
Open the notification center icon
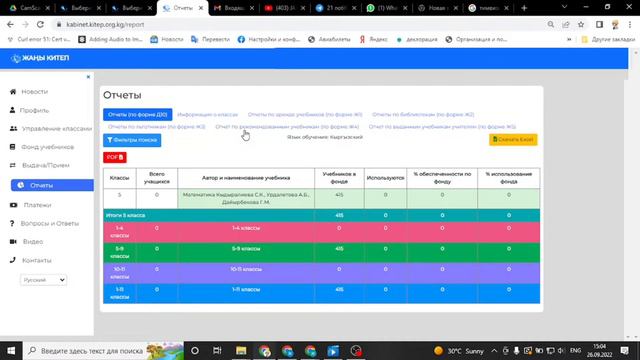click(x=624, y=351)
